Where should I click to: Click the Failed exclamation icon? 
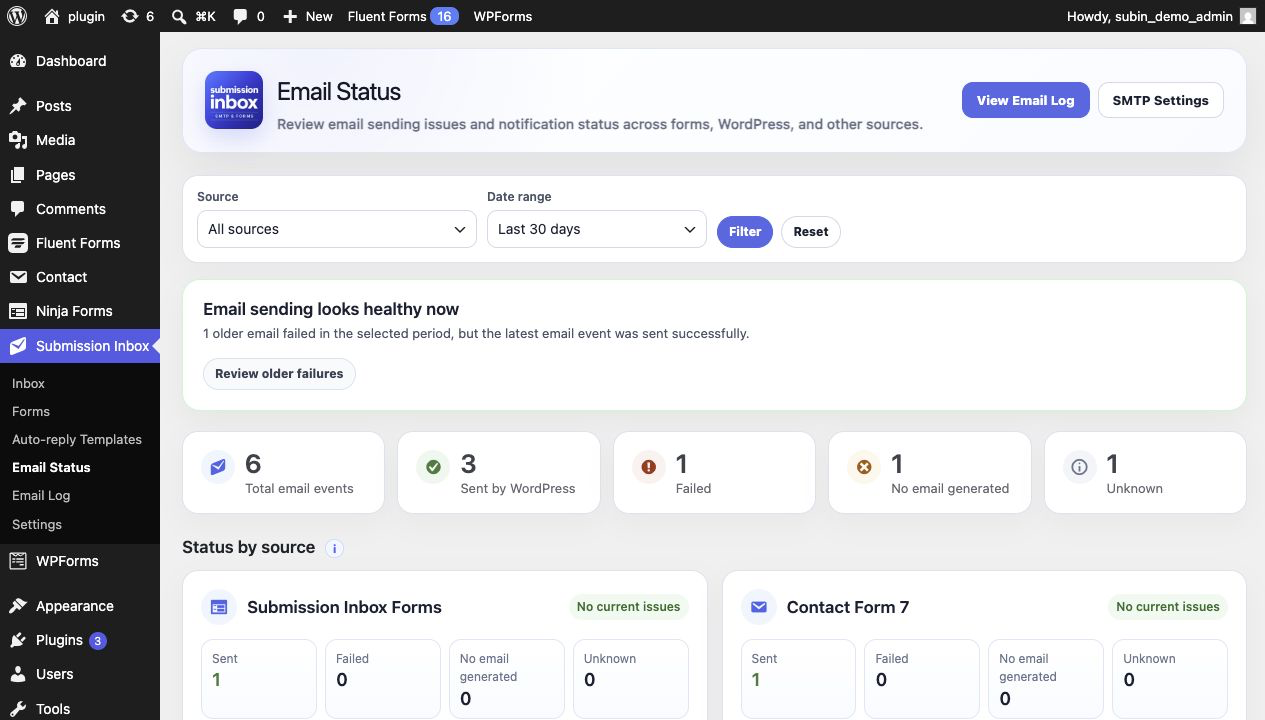pos(649,467)
